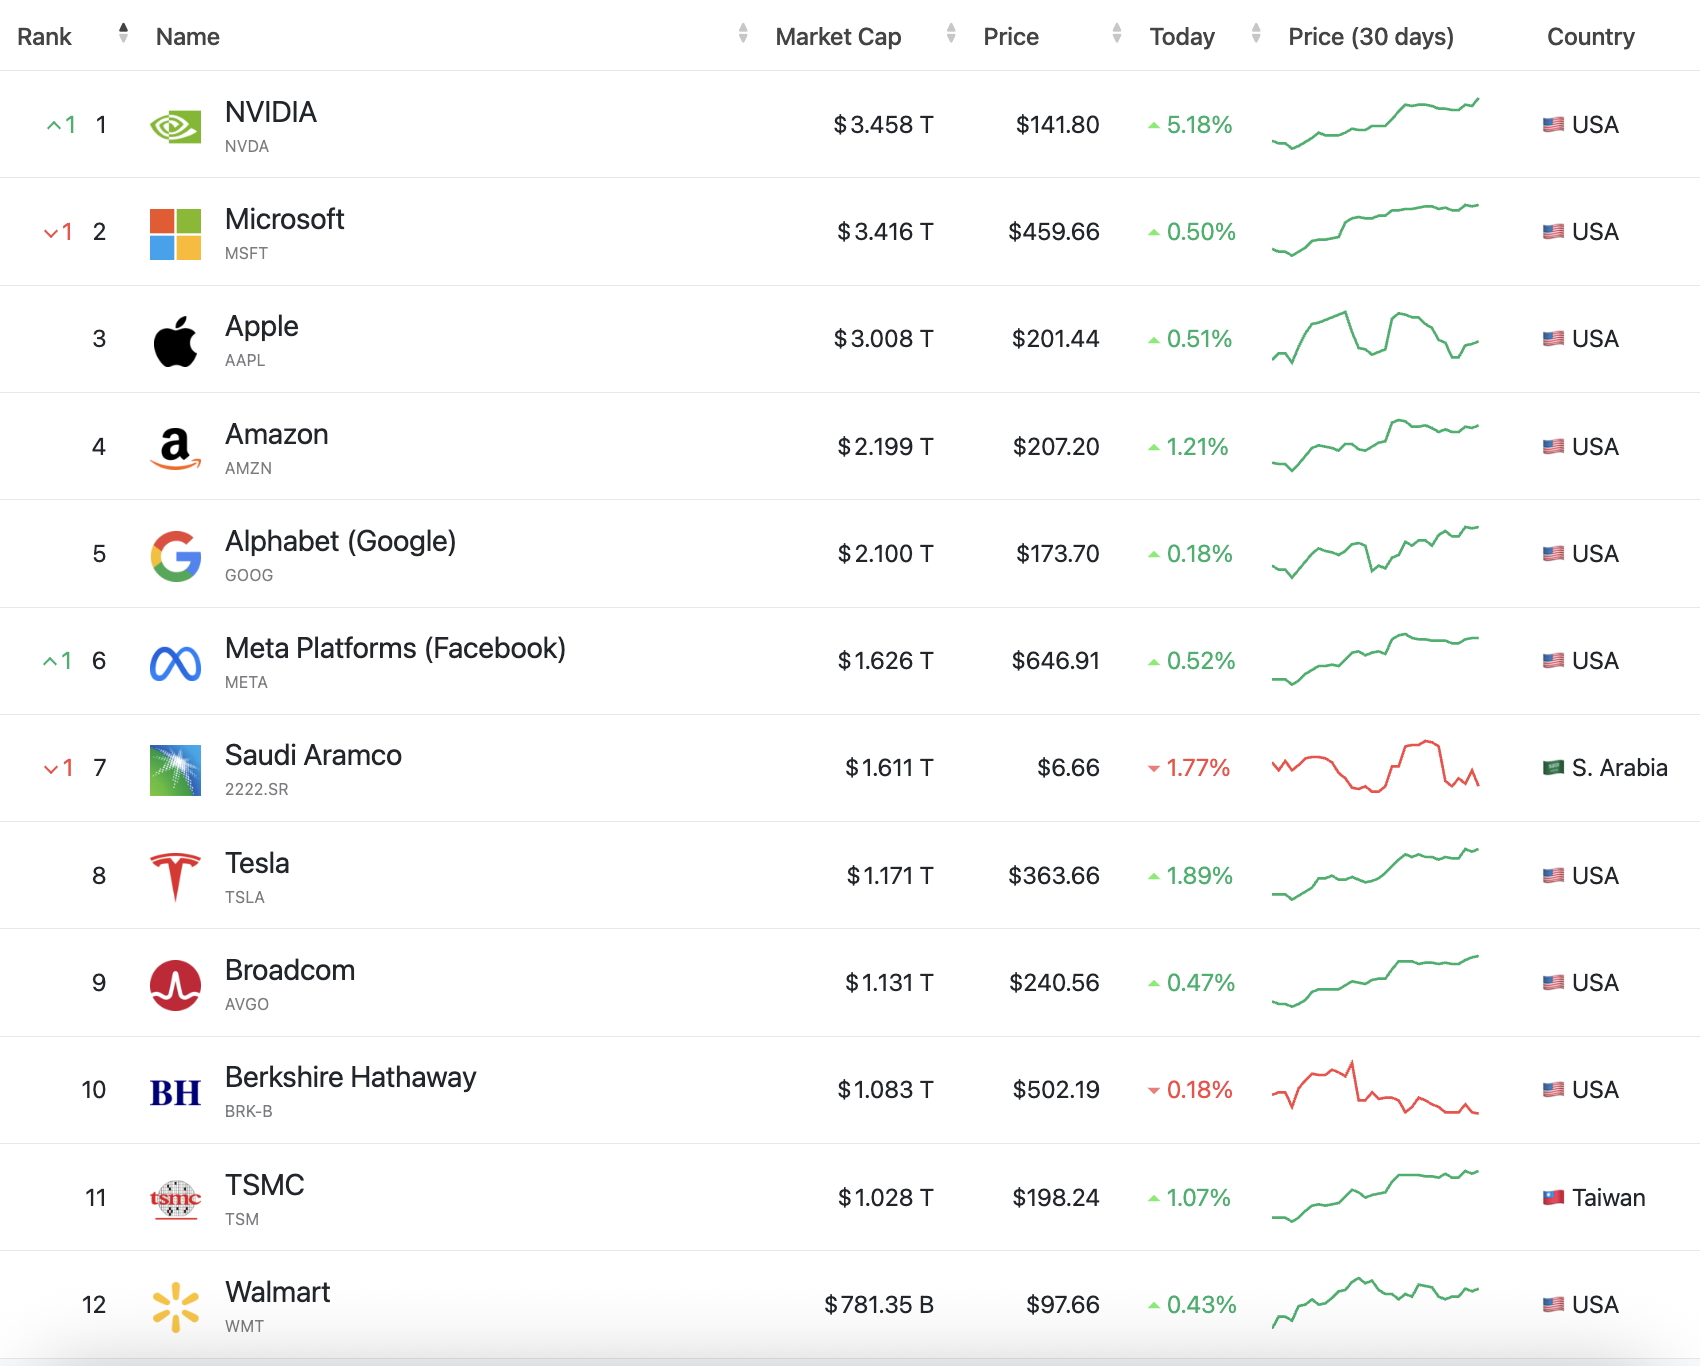Screen dimensions: 1700x1366
Task: Click the Broadcom red logo
Action: click(175, 985)
